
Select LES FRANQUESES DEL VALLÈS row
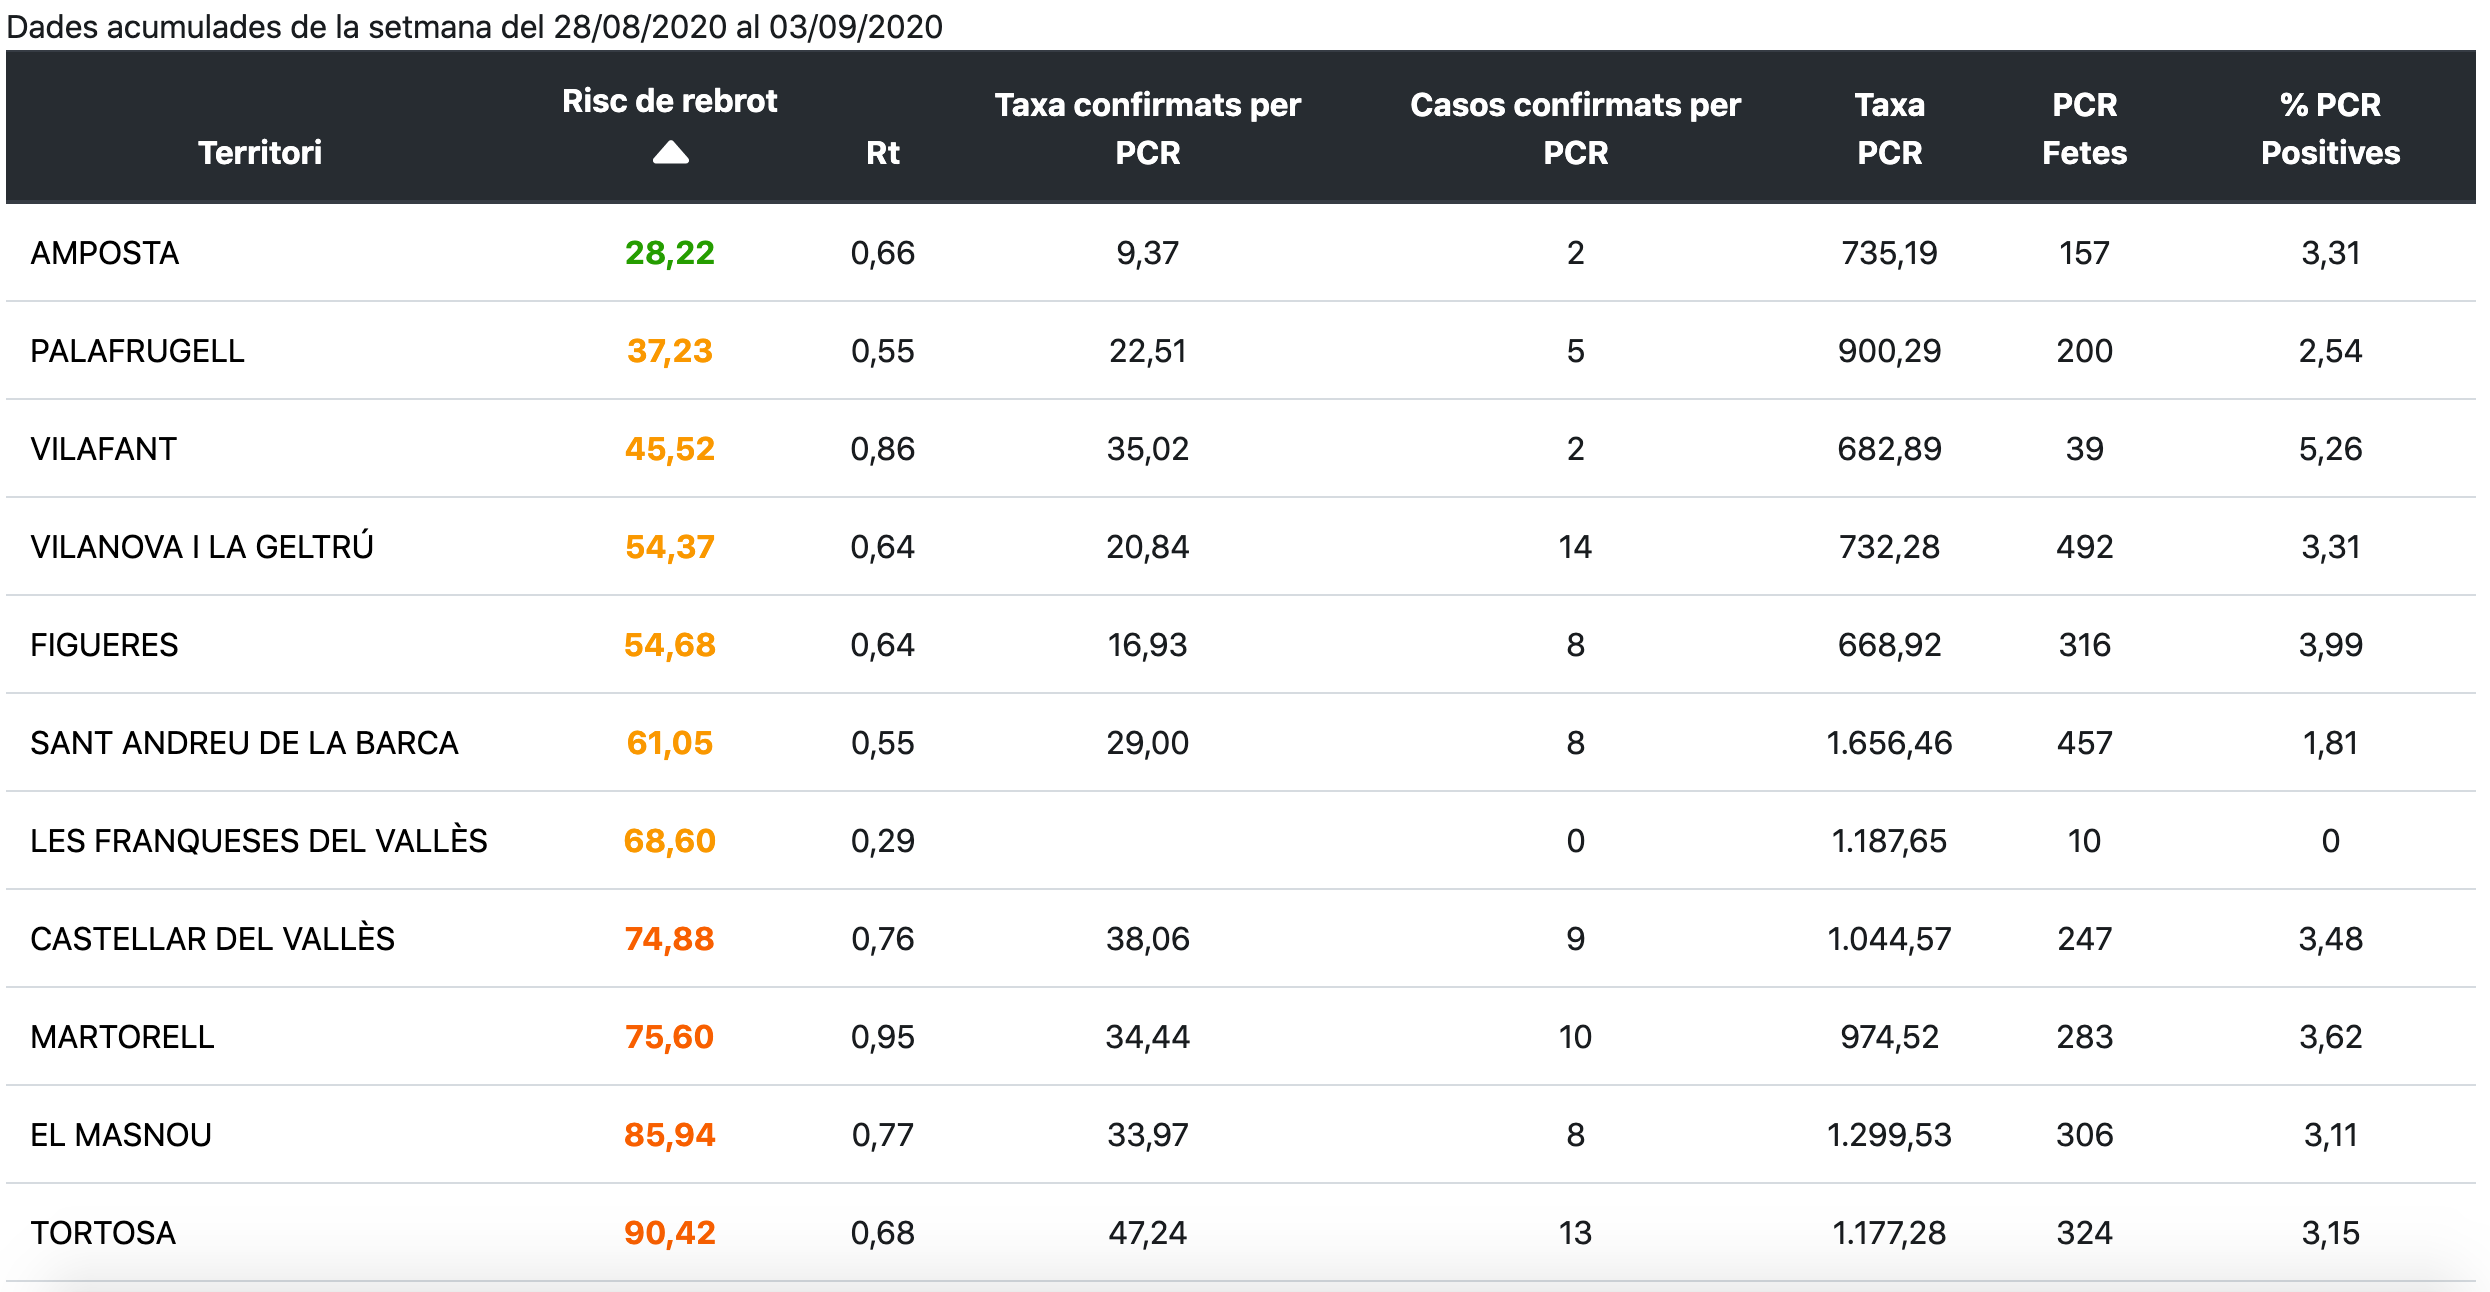[x=259, y=841]
